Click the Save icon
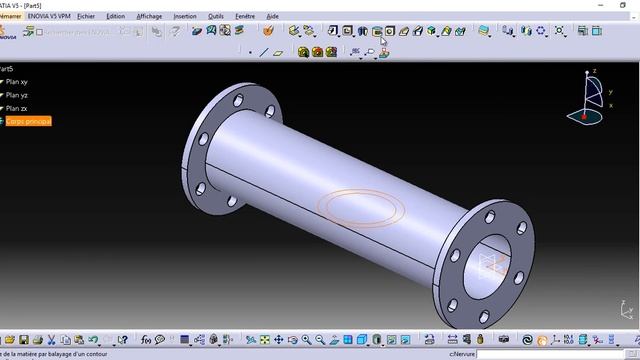 pos(24,340)
